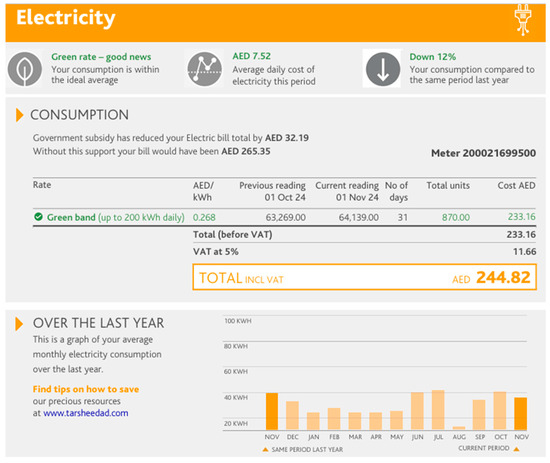Click the green leaf rate icon

[25, 69]
